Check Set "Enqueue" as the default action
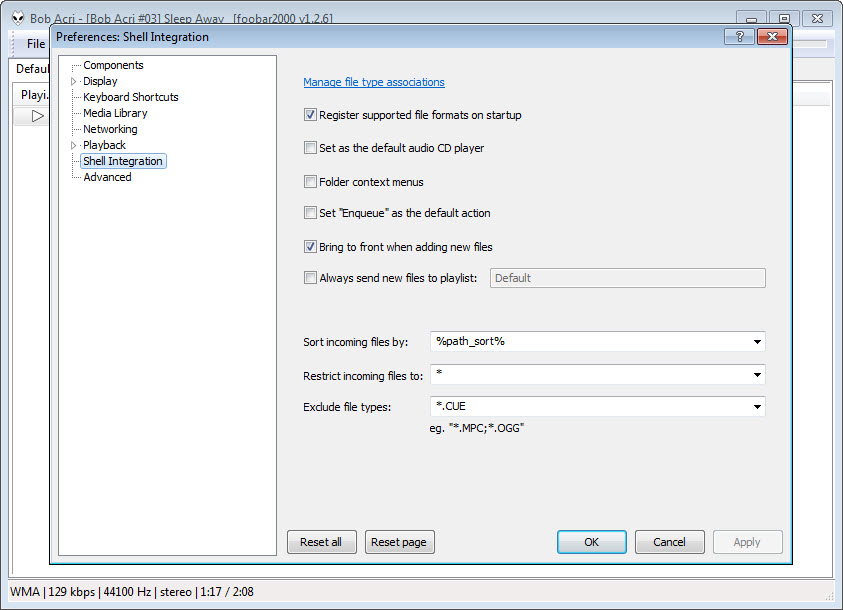 point(310,213)
